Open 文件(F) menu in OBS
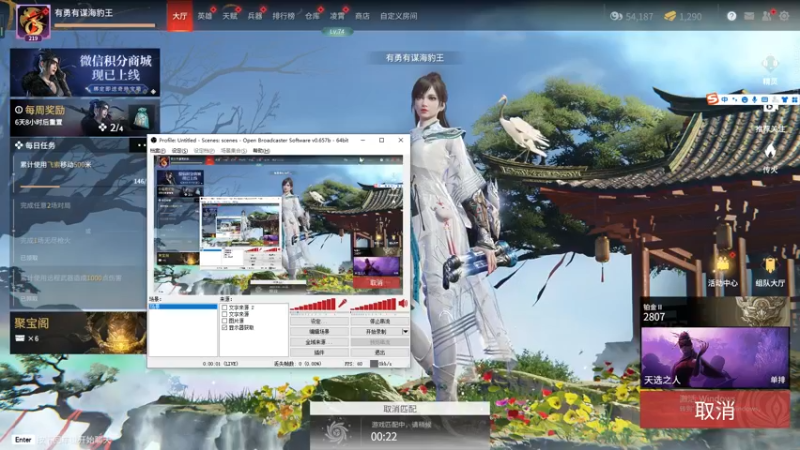This screenshot has width=800, height=450. (157, 151)
